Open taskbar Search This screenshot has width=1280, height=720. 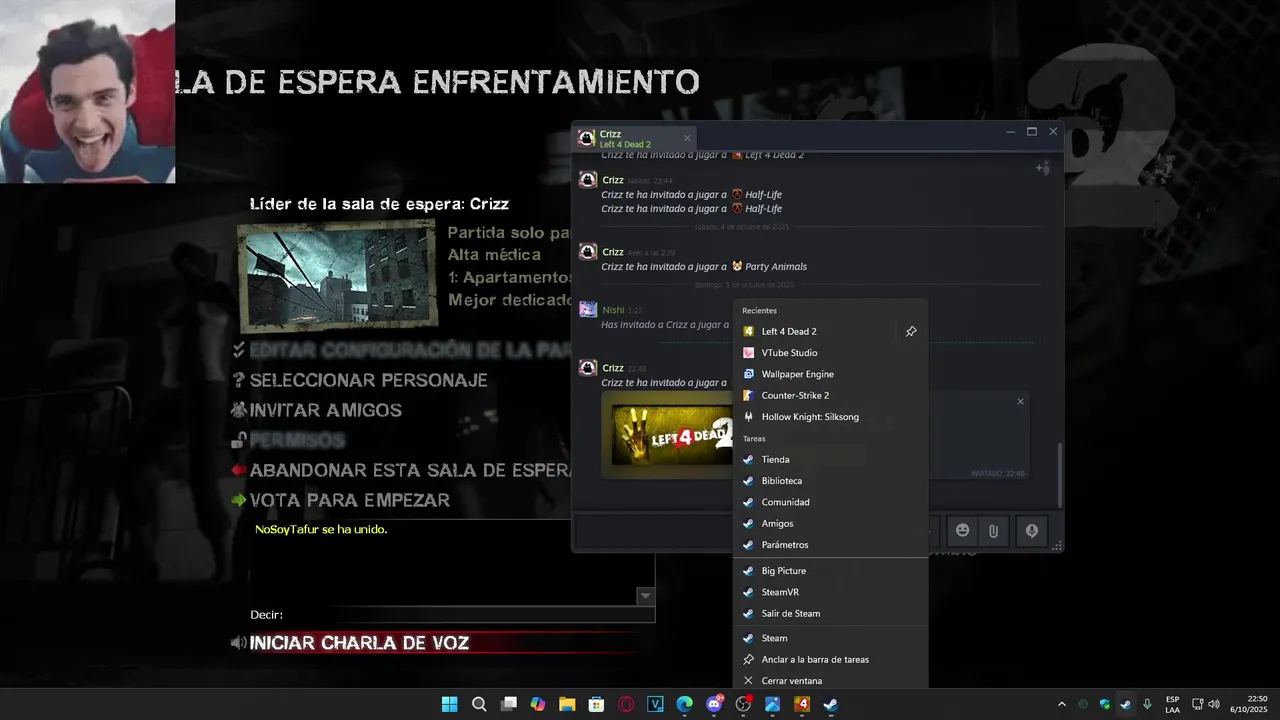pos(479,704)
